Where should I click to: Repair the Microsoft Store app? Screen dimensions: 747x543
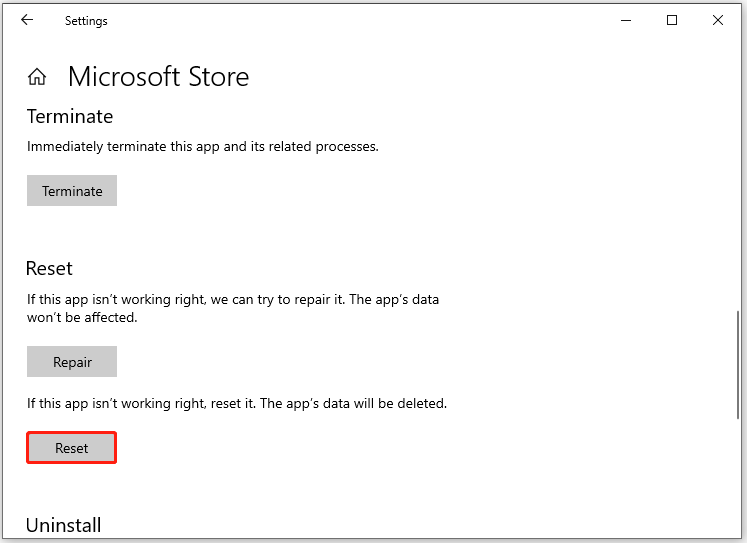[x=72, y=362]
